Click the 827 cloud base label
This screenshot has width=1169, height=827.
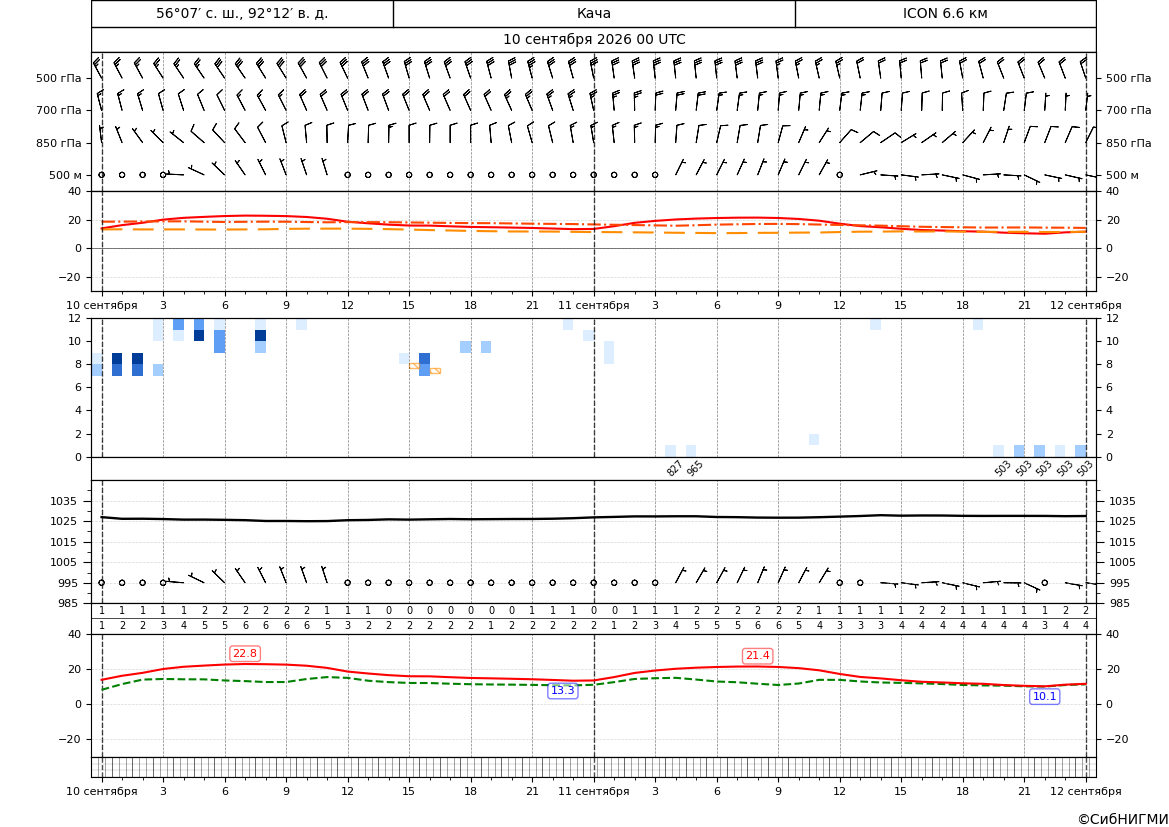(x=675, y=468)
